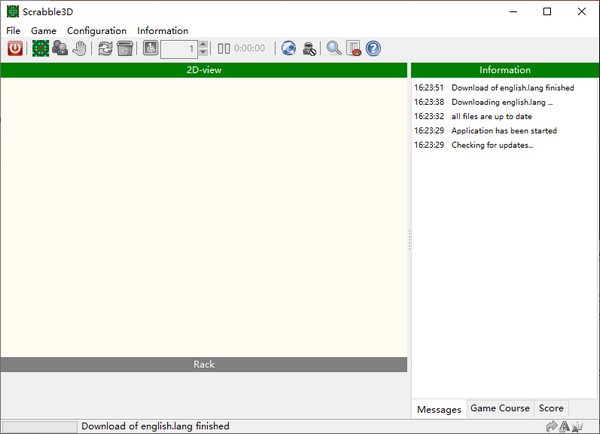600x434 pixels.
Task: Open the Game menu
Action: click(x=43, y=31)
